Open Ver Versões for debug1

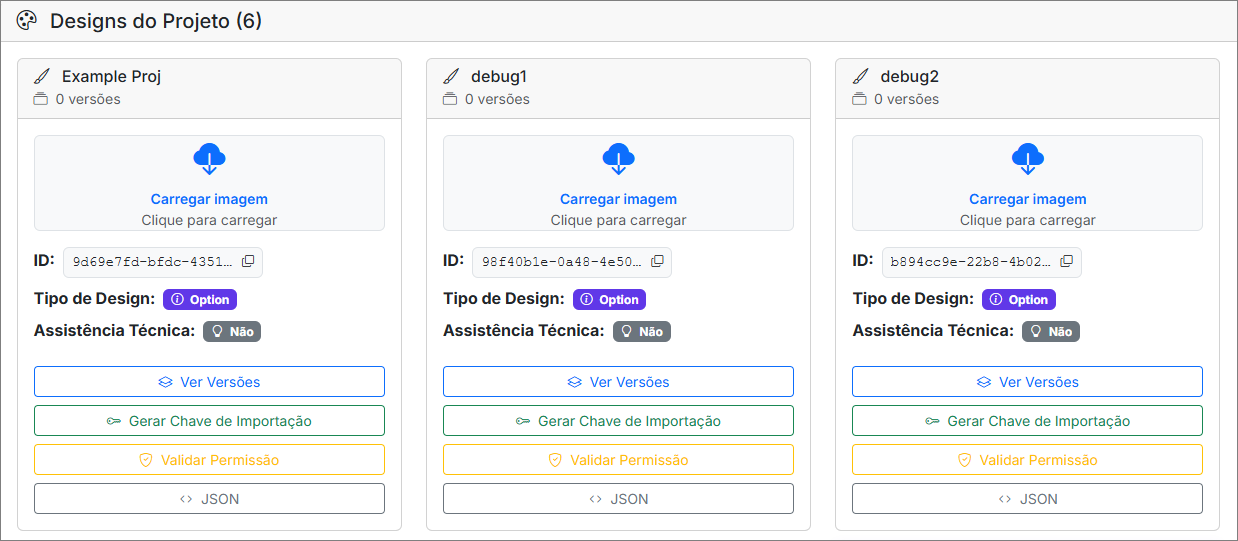pos(618,382)
